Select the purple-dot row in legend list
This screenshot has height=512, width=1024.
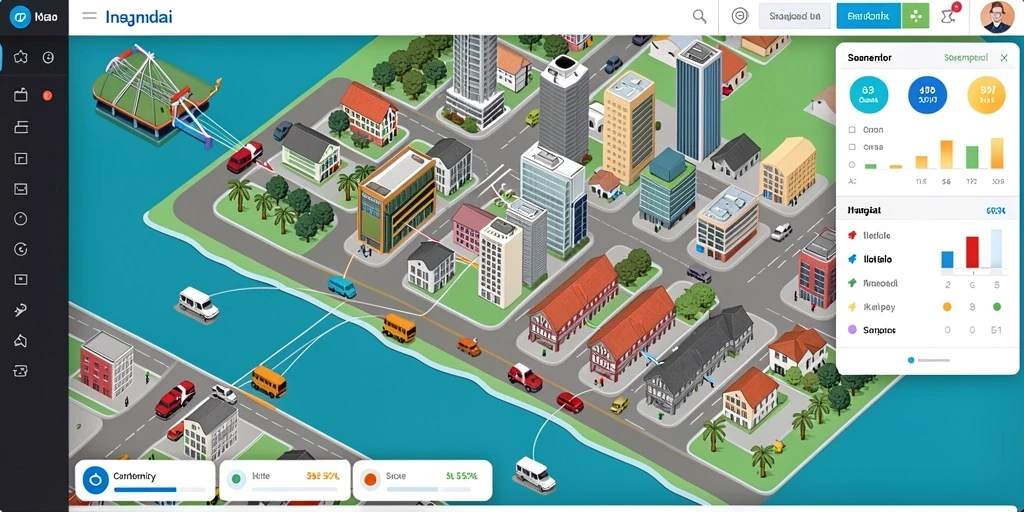click(927, 330)
